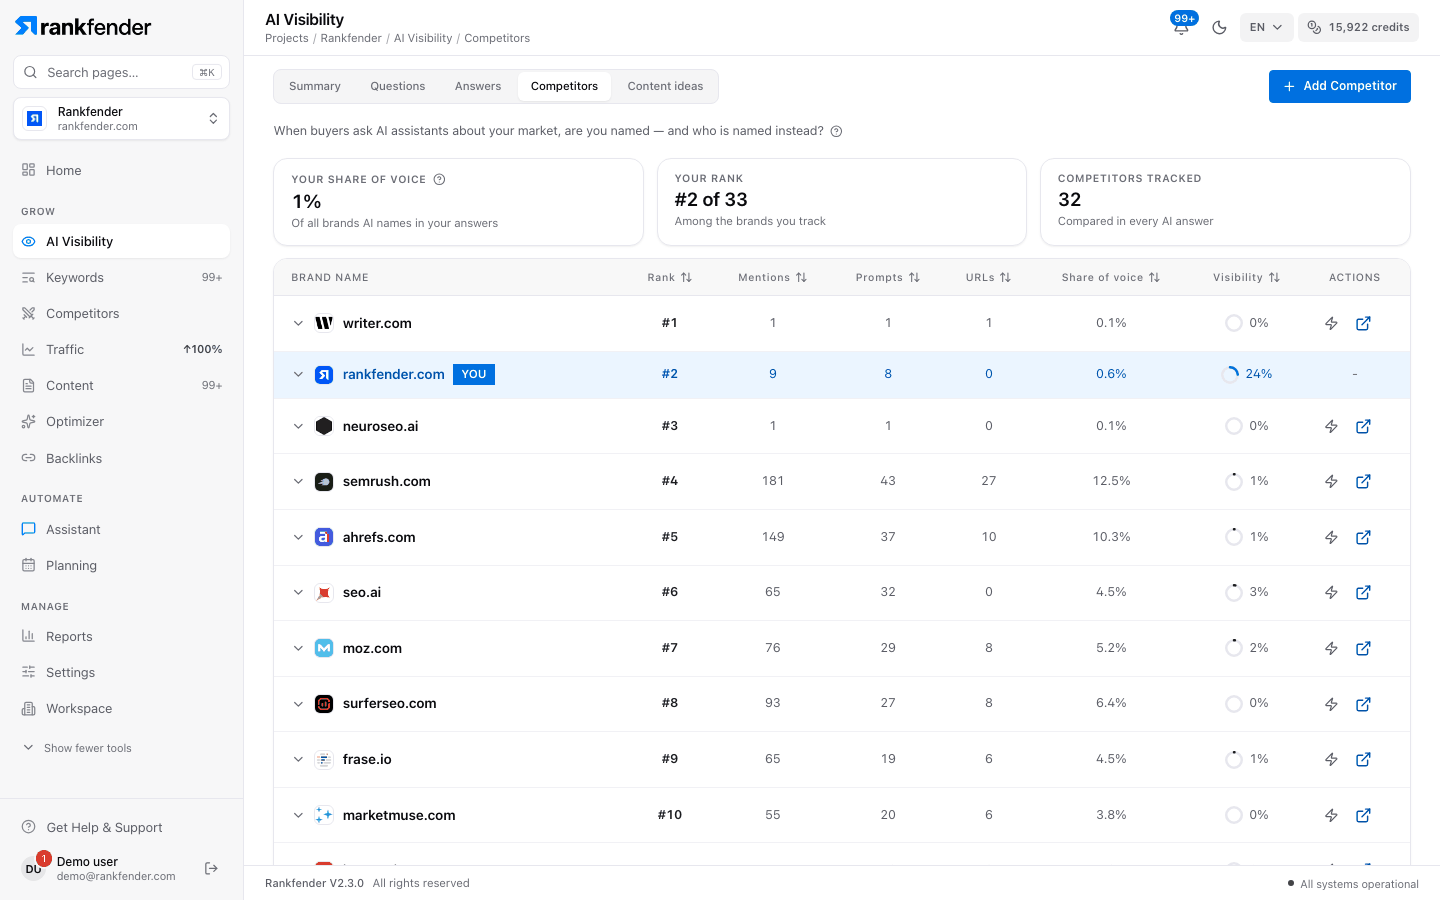The height and width of the screenshot is (900, 1440).
Task: Open the notifications bell
Action: pyautogui.click(x=1181, y=27)
